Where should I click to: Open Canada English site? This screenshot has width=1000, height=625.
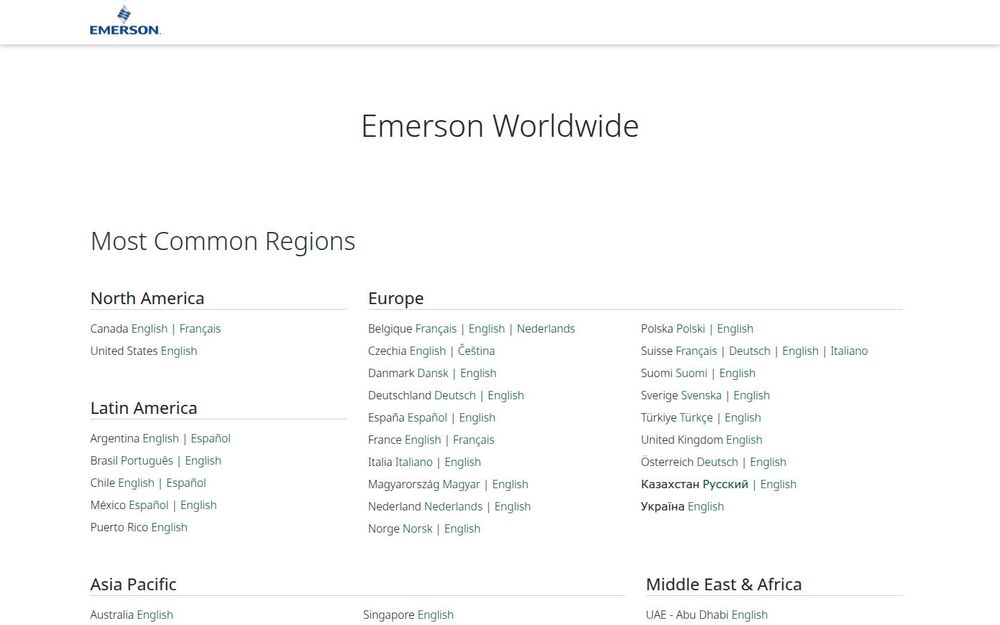(x=149, y=329)
